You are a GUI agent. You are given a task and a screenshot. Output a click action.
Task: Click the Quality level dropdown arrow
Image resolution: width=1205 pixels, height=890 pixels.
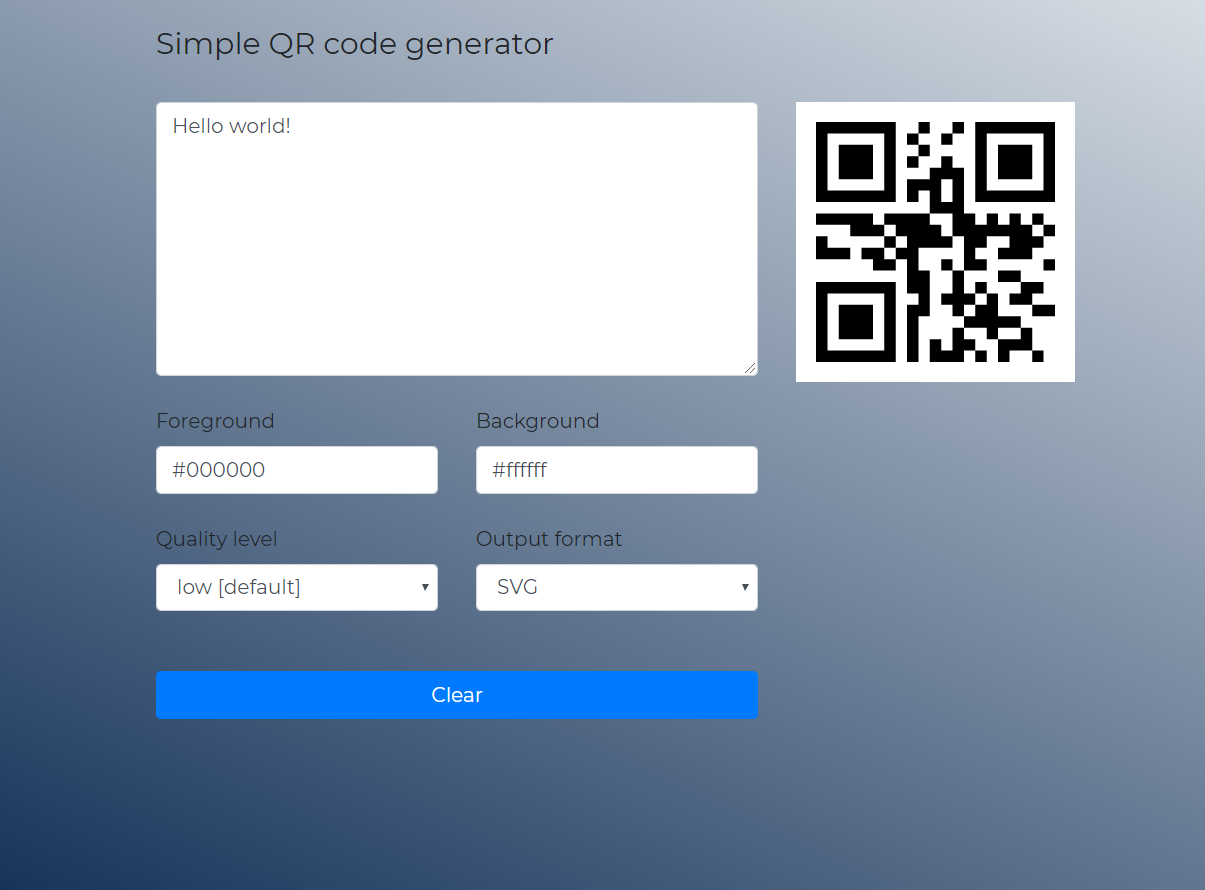click(x=424, y=587)
